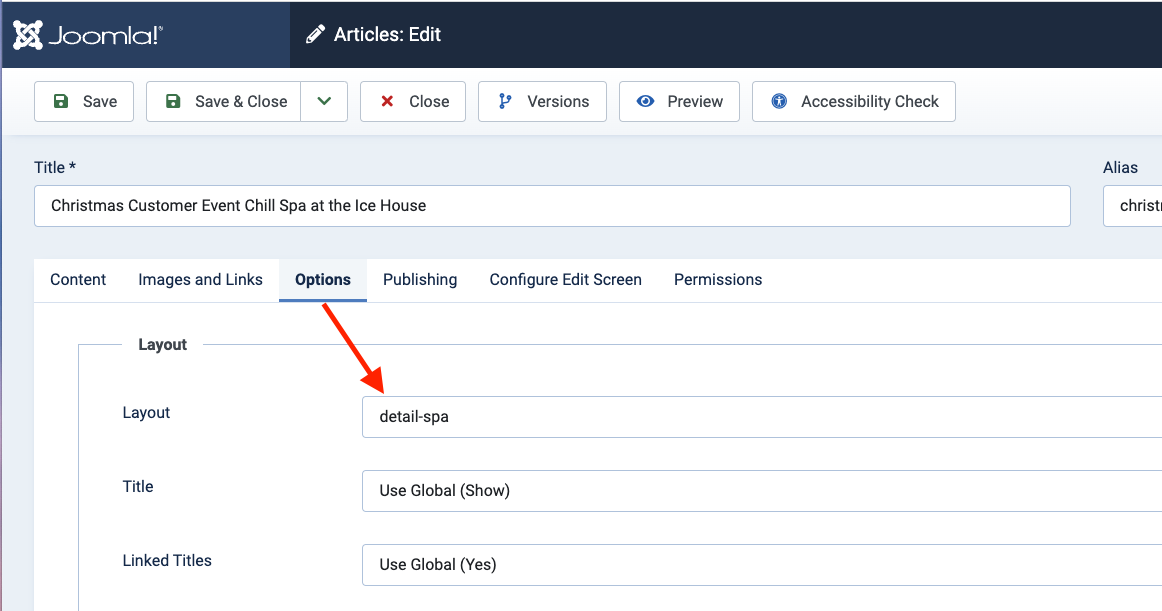1162x611 pixels.
Task: Click the Save & Close floppy icon
Action: coord(173,101)
